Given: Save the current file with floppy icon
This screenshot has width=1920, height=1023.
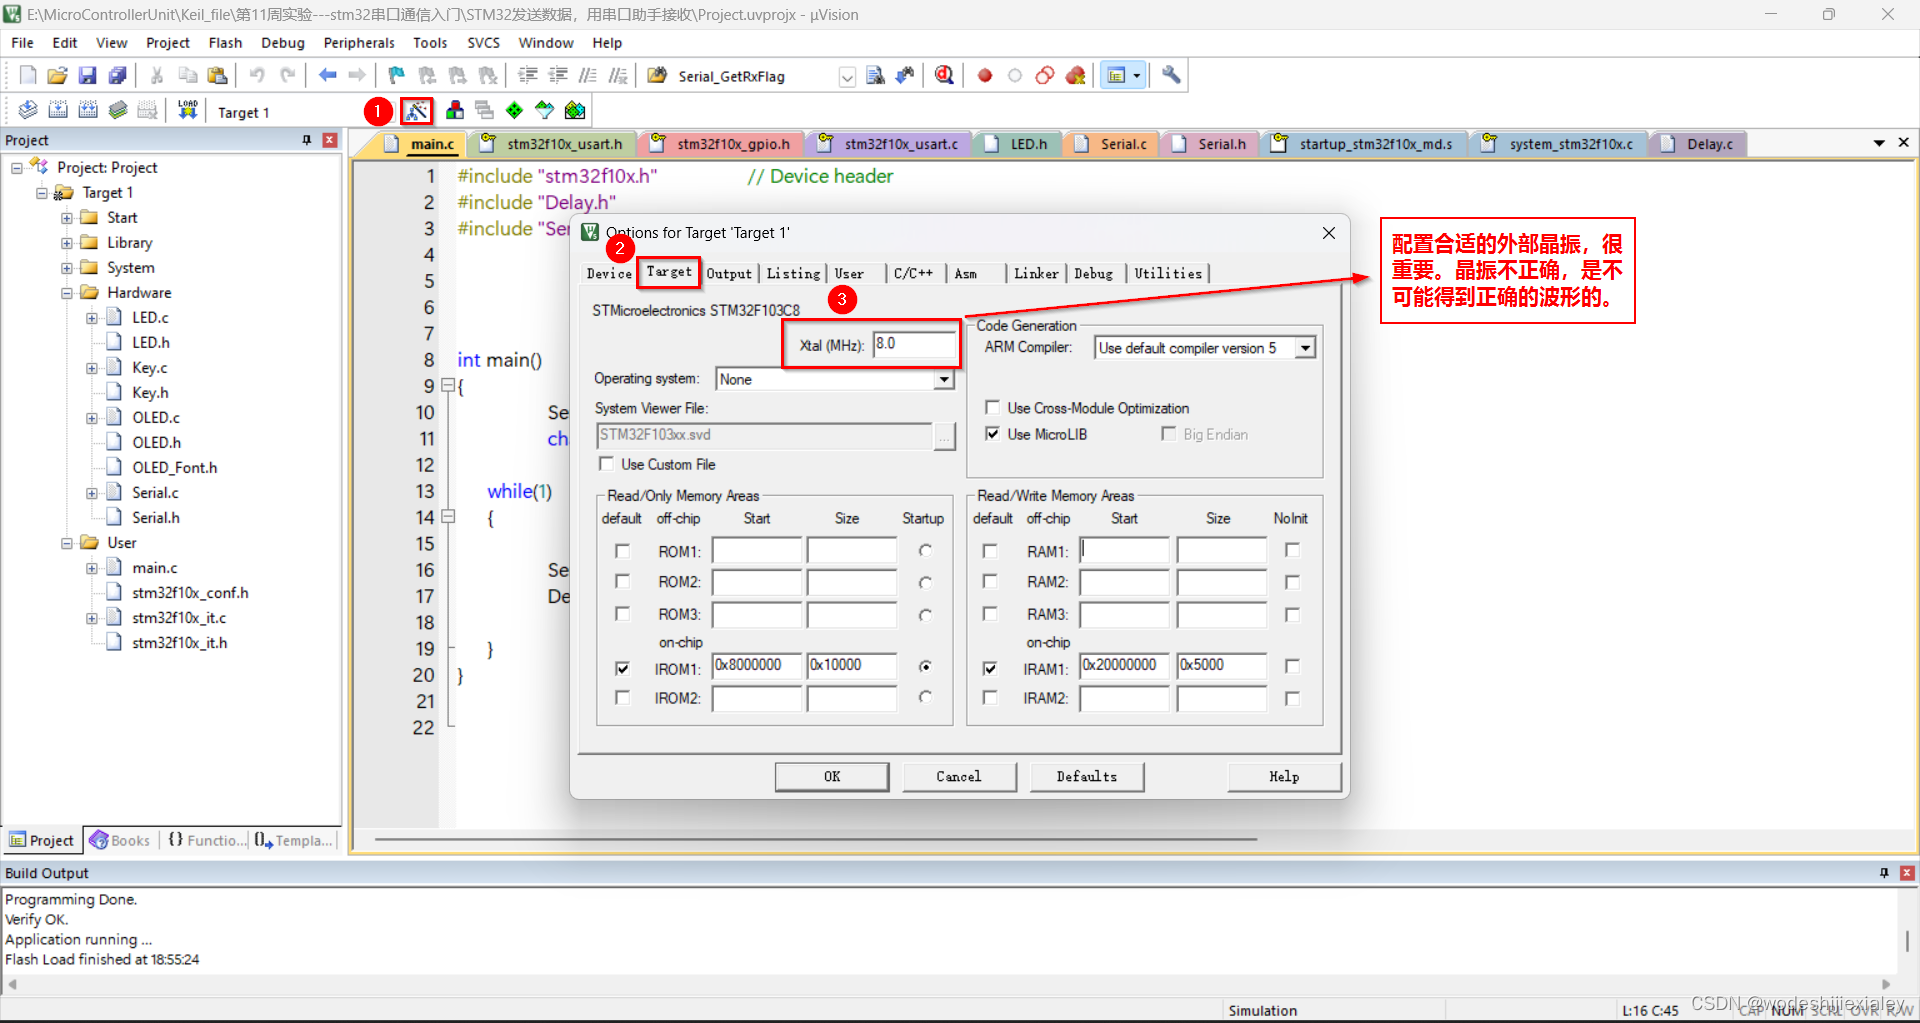Looking at the screenshot, I should tap(88, 75).
